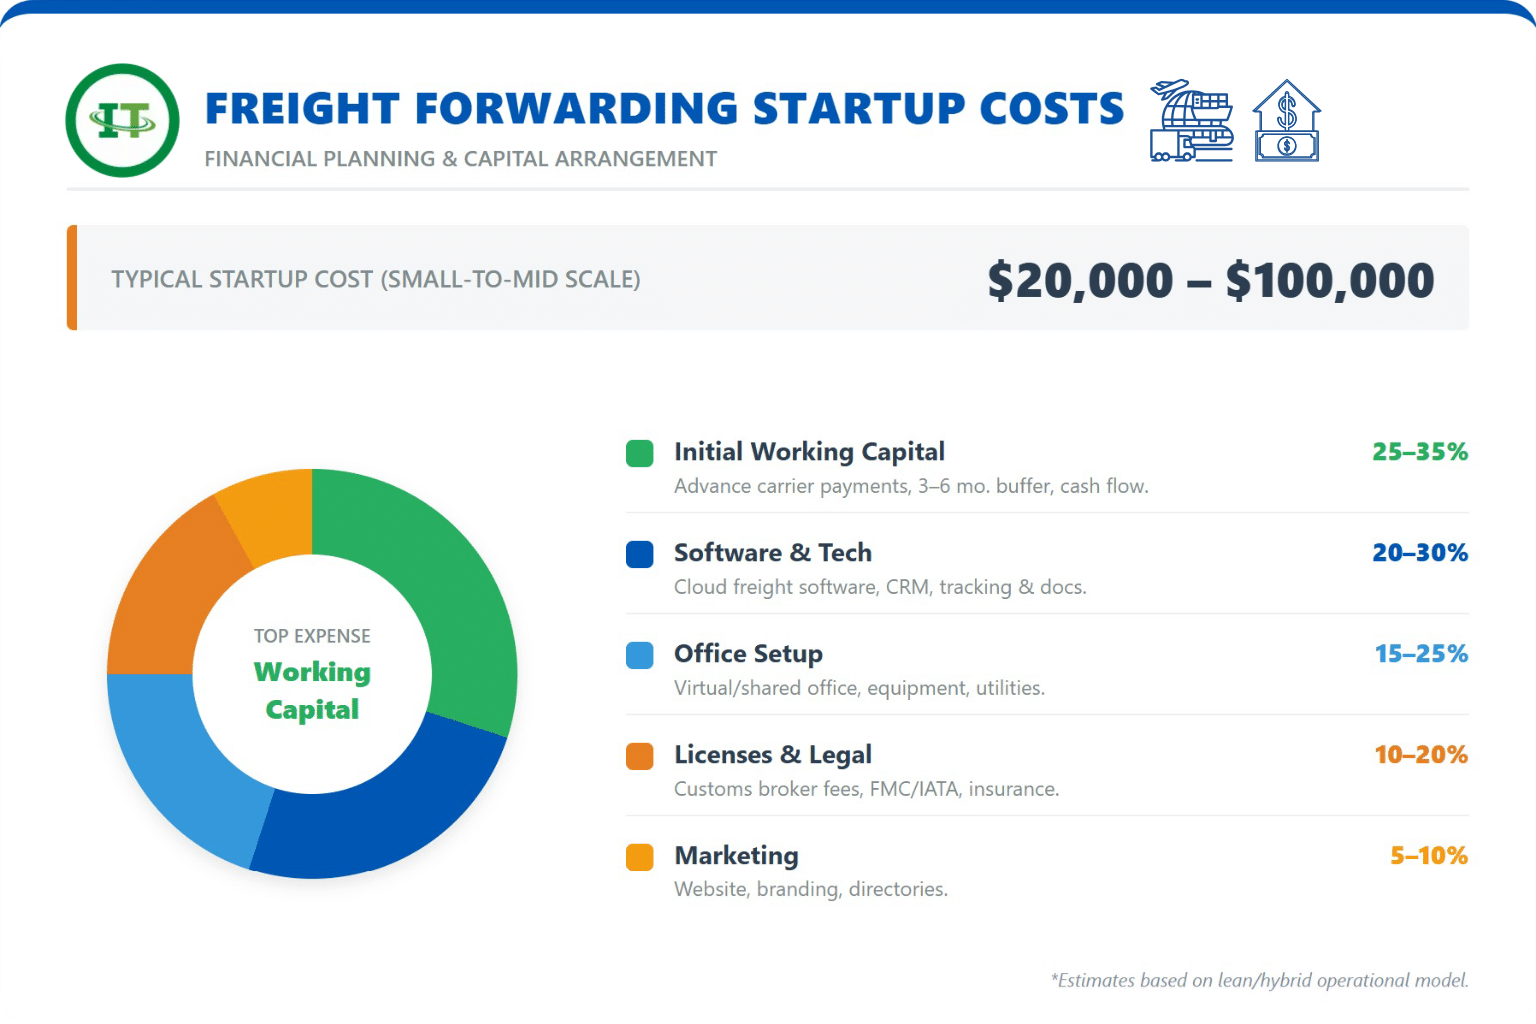The image size is (1536, 1024).
Task: Click the 20–30% Software percentage value
Action: coord(1419,553)
